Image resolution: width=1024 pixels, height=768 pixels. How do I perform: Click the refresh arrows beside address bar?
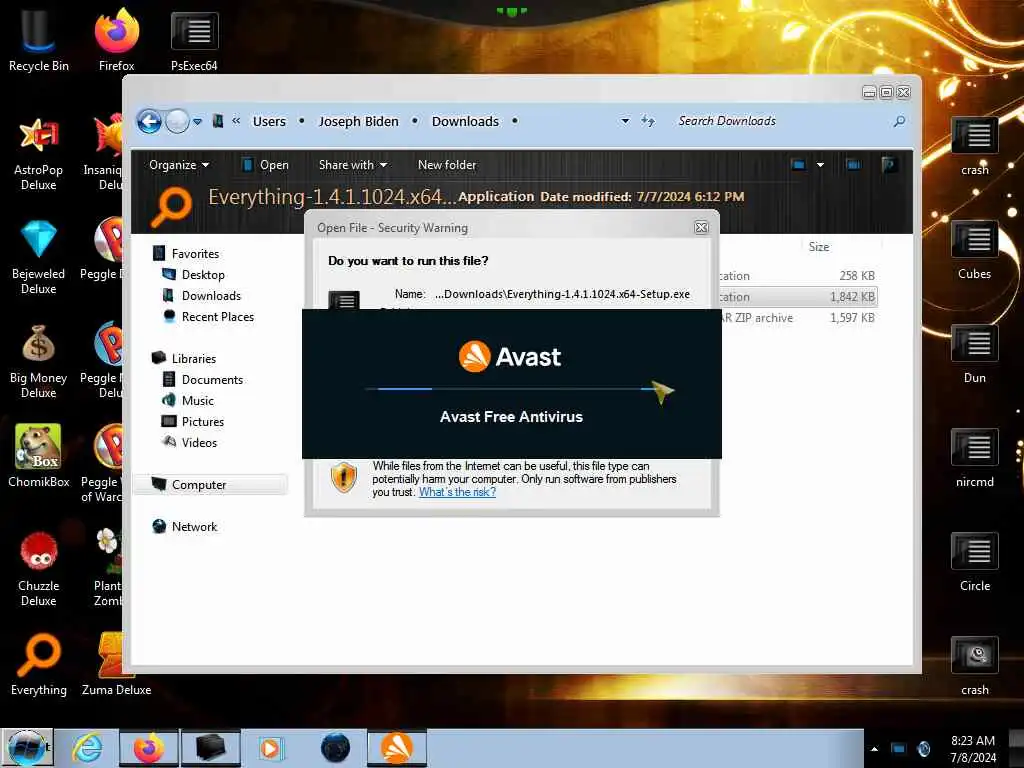[648, 121]
